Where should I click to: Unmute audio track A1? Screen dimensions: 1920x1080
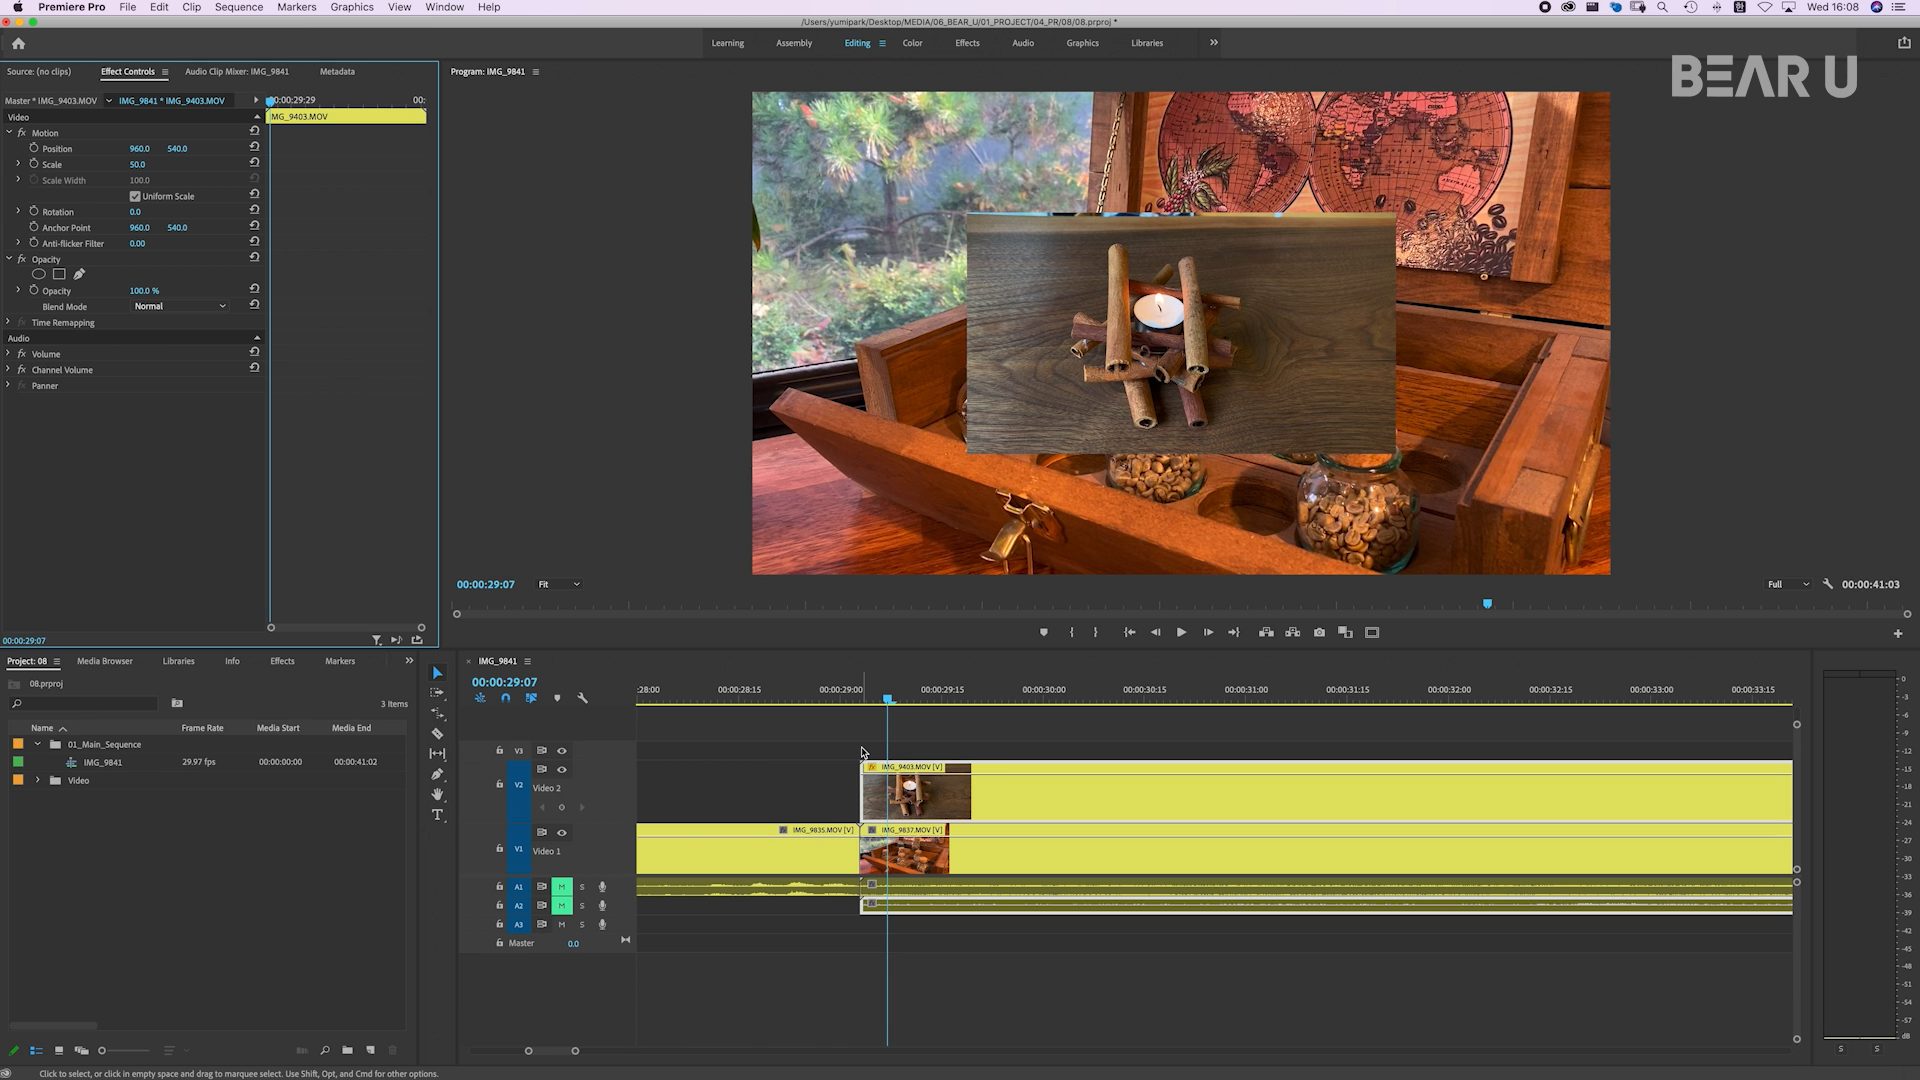(562, 886)
